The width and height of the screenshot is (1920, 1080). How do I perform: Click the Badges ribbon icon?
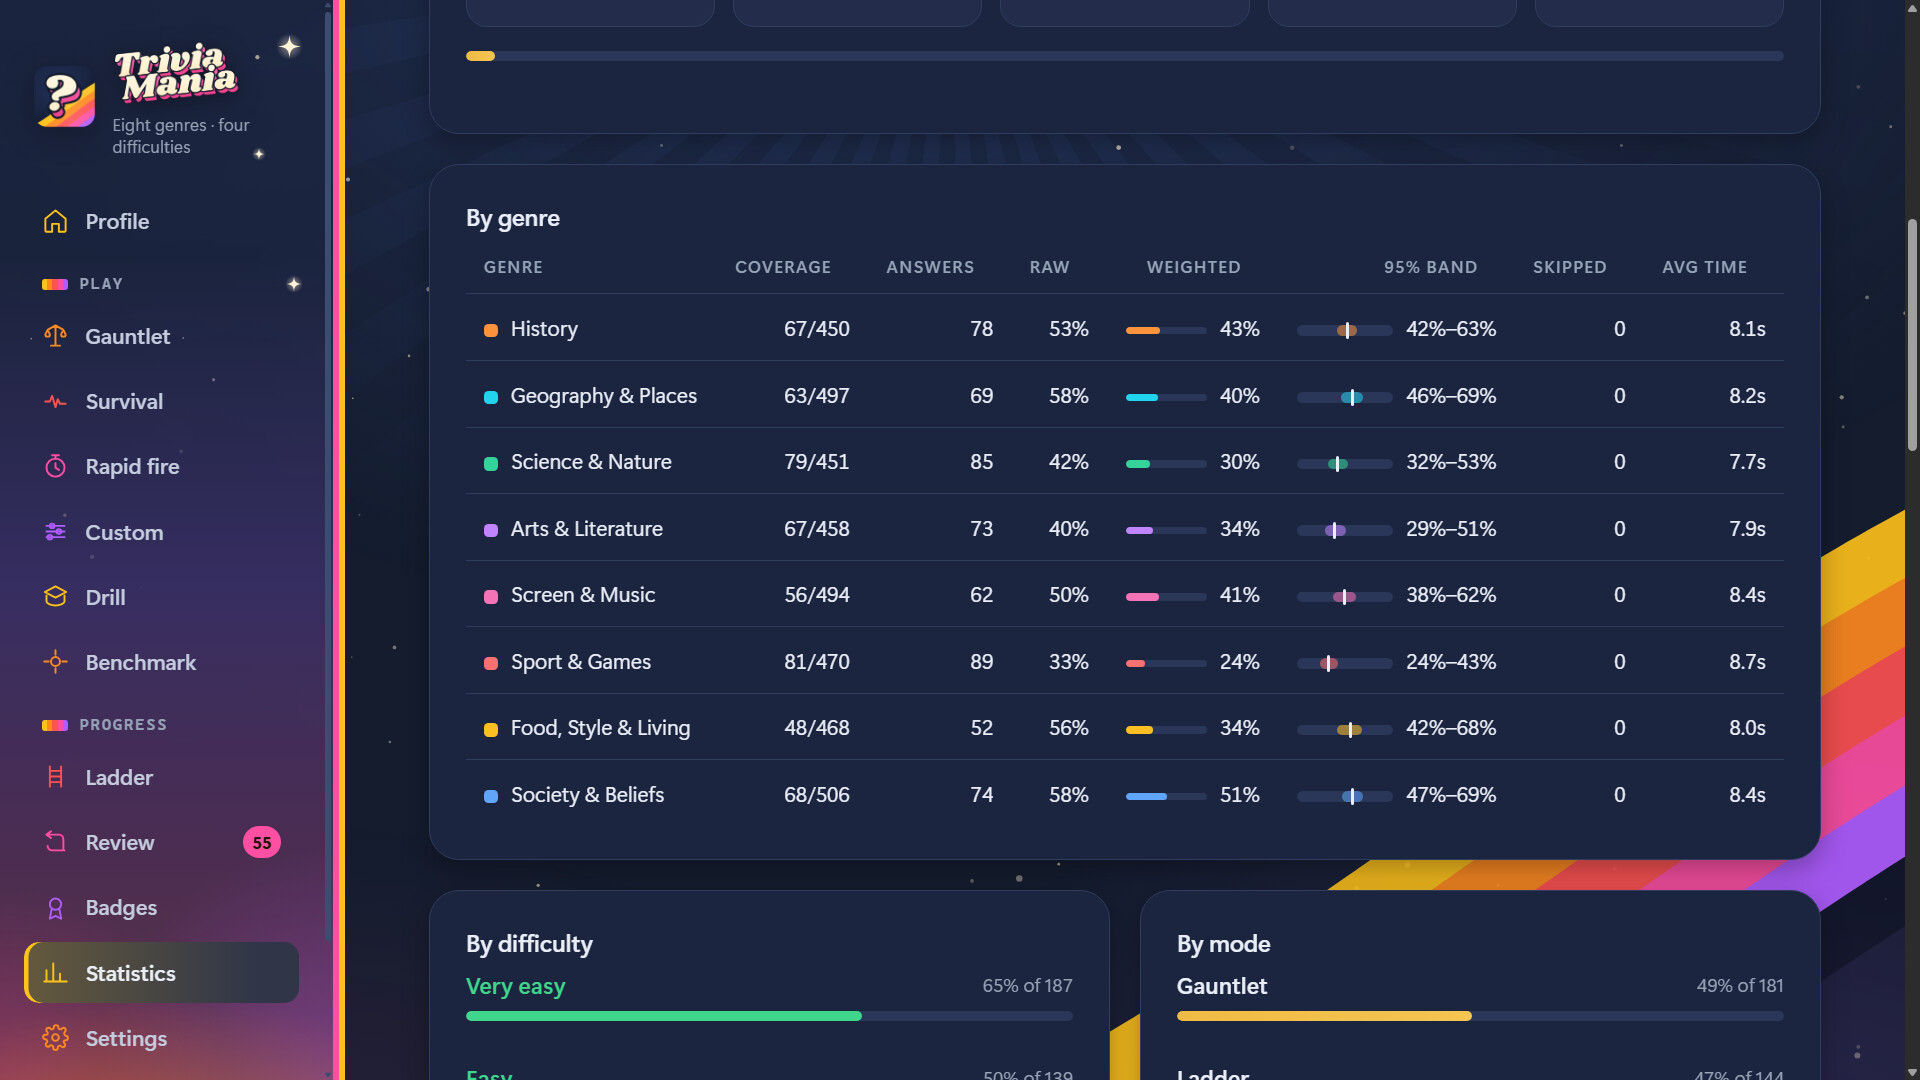coord(55,908)
